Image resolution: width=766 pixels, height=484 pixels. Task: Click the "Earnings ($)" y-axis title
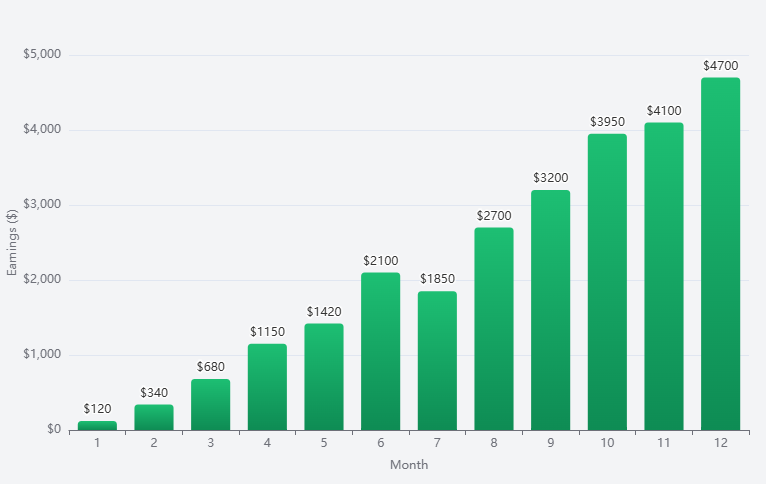pyautogui.click(x=12, y=242)
